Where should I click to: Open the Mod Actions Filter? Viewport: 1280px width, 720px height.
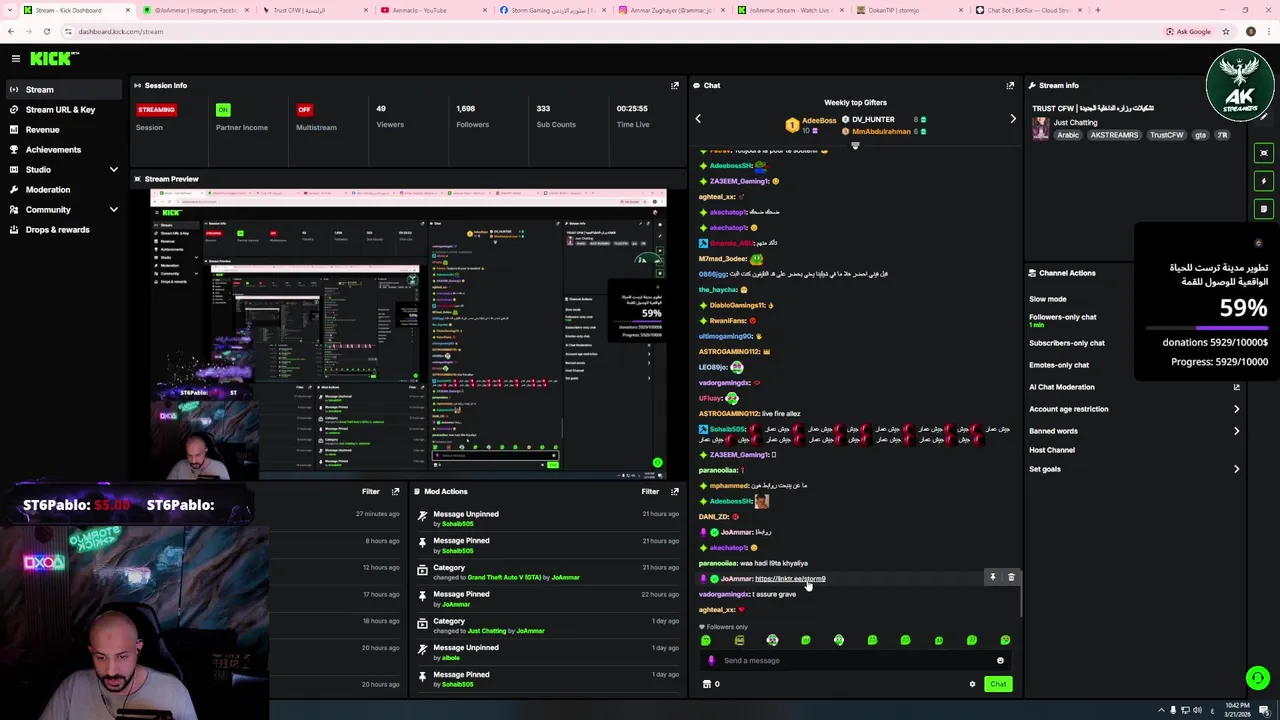pos(650,491)
